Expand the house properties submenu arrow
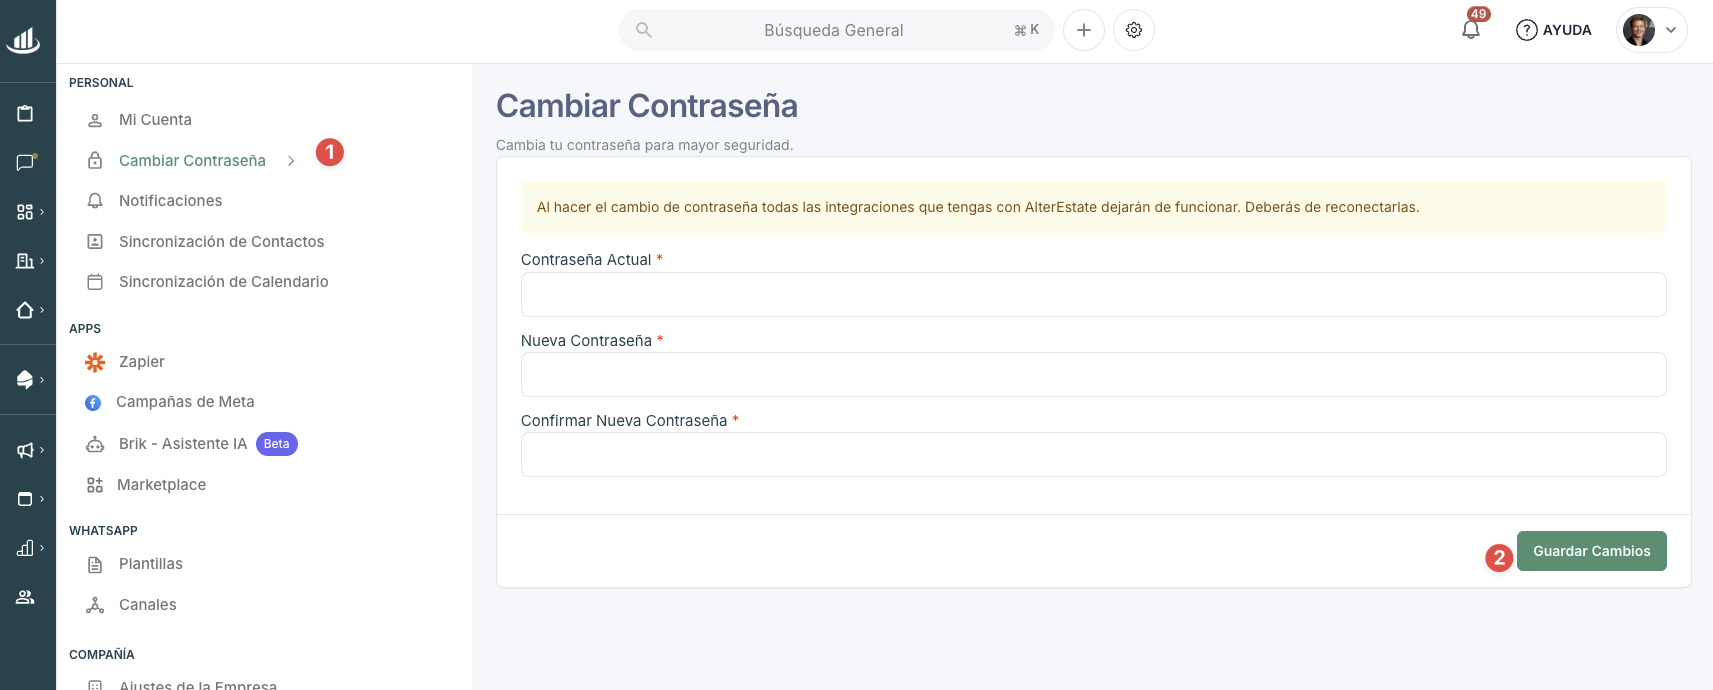Screen dimensions: 1713x690 (42, 310)
